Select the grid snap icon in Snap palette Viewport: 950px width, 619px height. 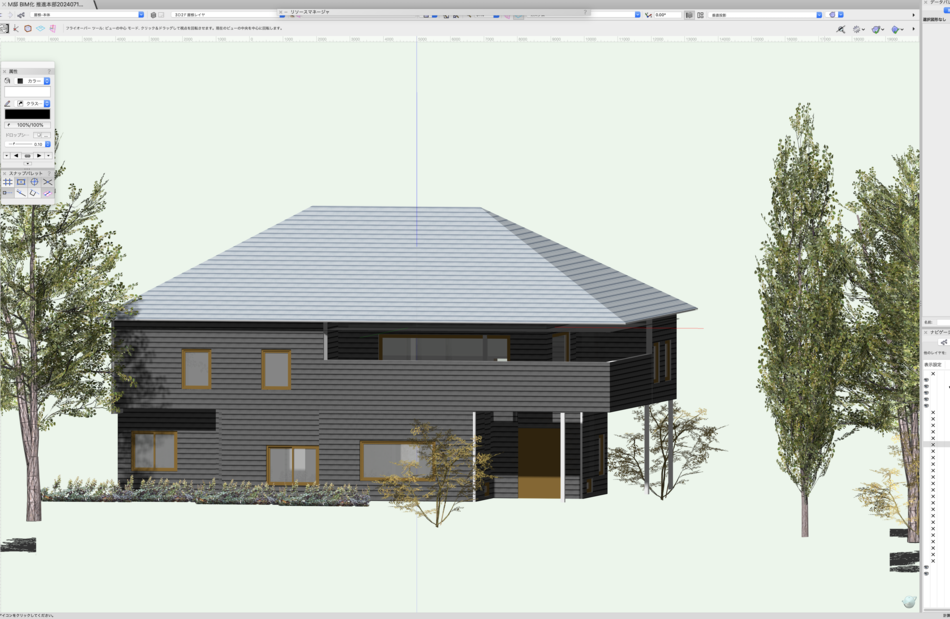pyautogui.click(x=8, y=182)
